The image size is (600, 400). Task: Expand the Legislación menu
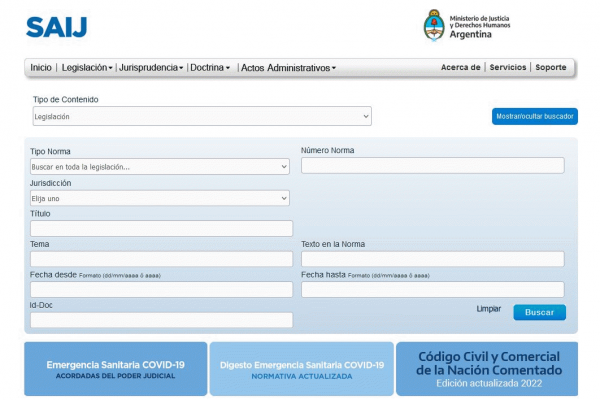pyautogui.click(x=87, y=68)
